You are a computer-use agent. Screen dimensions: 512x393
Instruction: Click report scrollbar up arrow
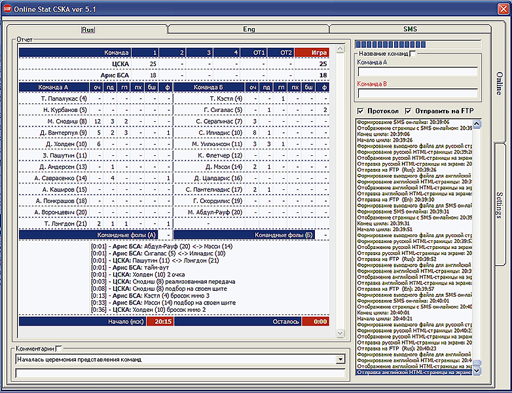(x=340, y=49)
